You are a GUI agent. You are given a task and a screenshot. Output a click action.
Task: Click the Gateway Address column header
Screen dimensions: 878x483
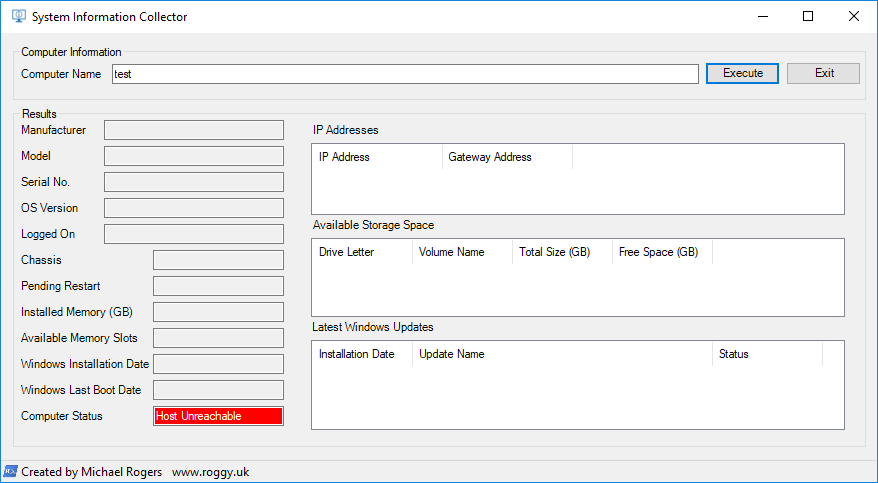coord(506,157)
